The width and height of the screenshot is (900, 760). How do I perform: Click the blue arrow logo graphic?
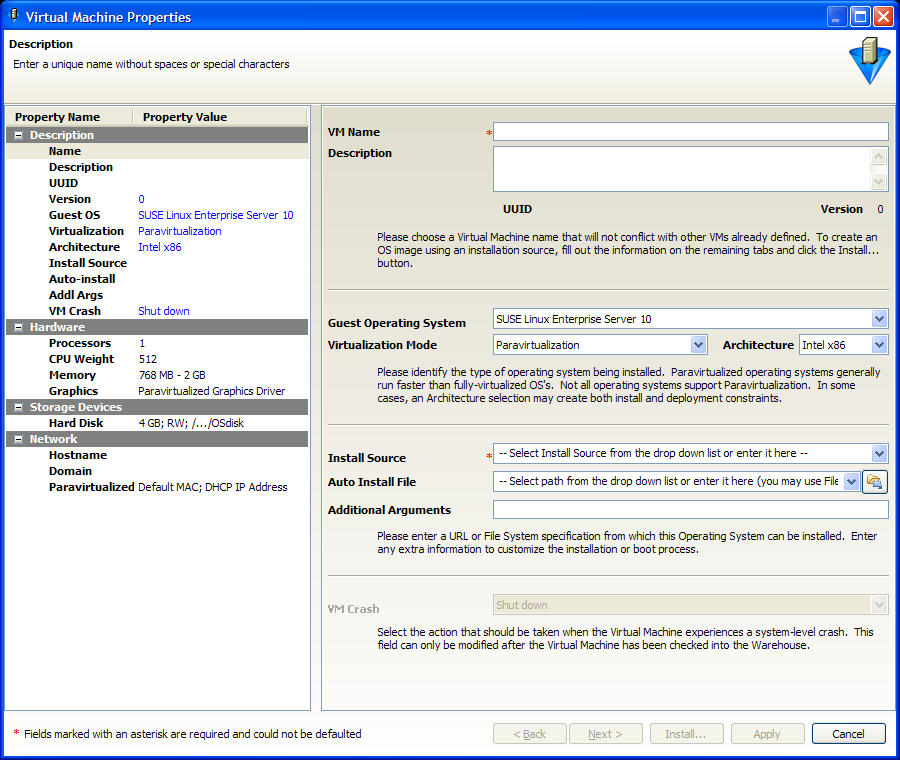coord(868,62)
